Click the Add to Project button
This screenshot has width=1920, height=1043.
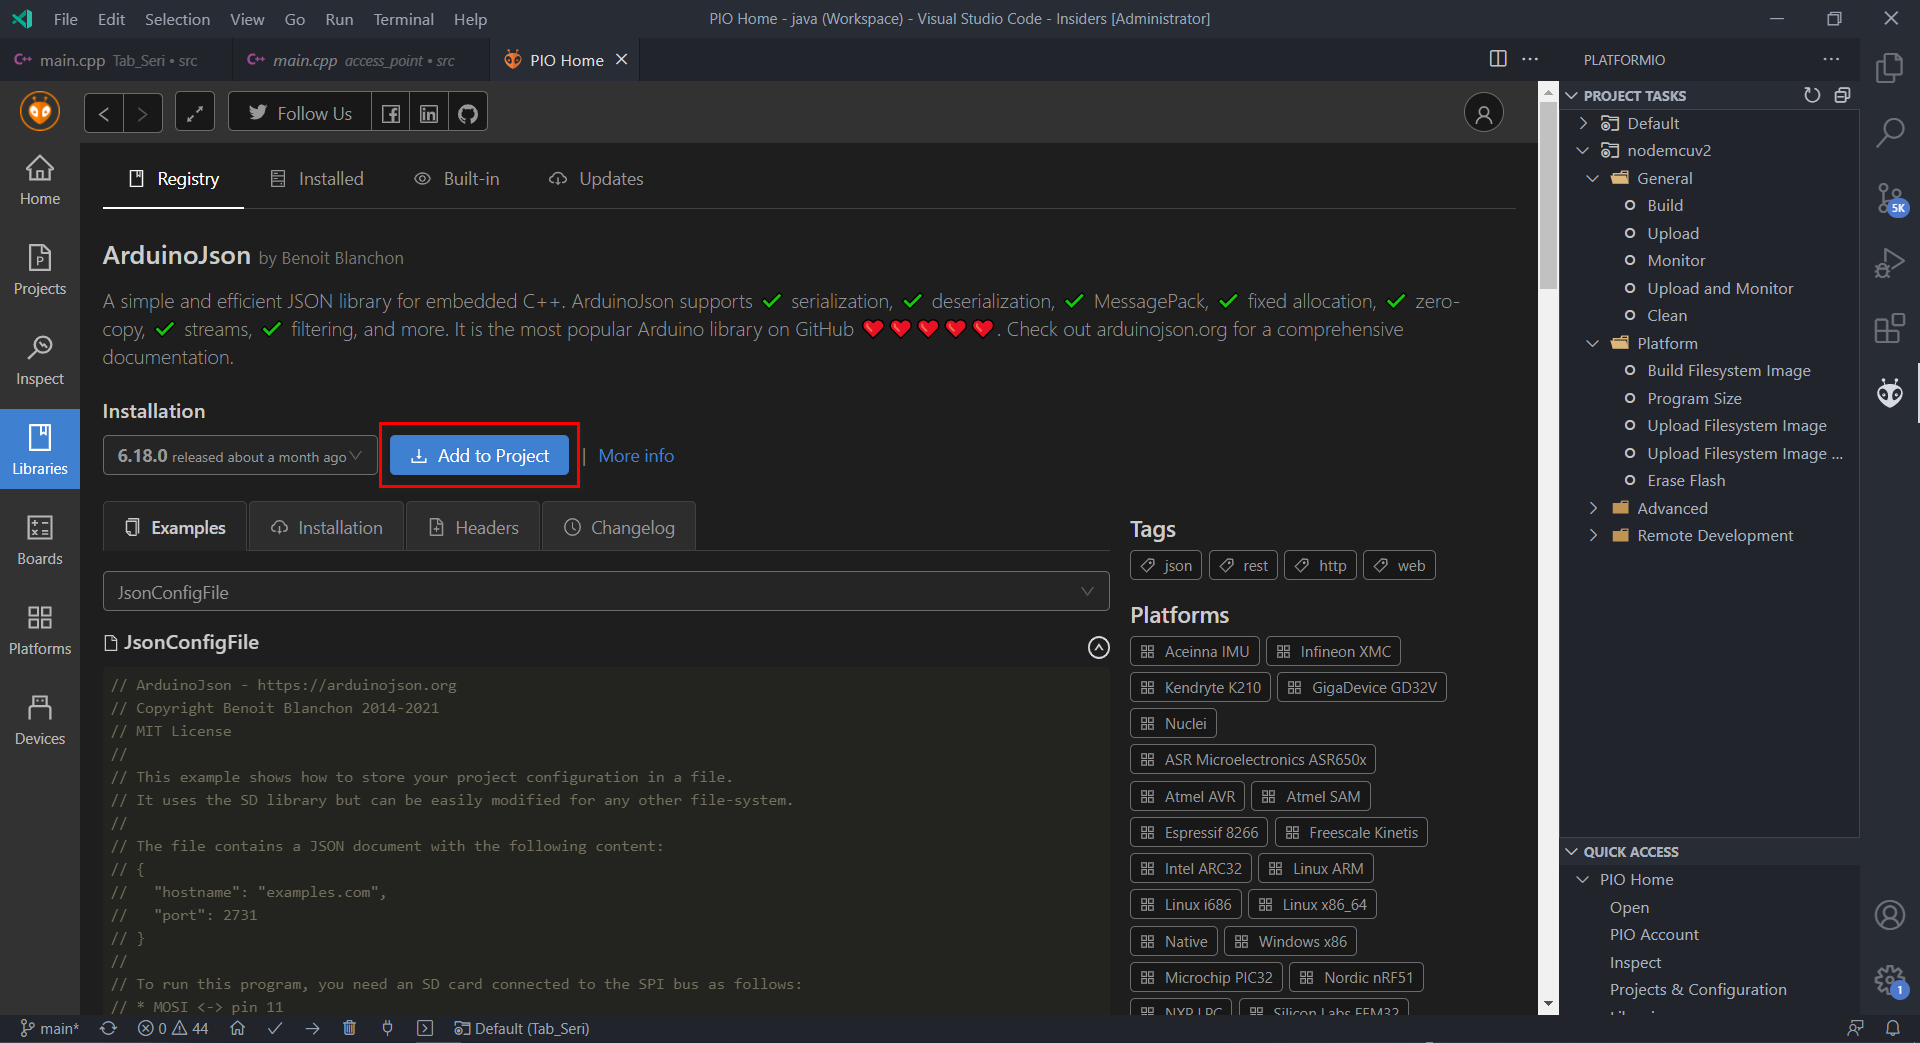pos(479,456)
